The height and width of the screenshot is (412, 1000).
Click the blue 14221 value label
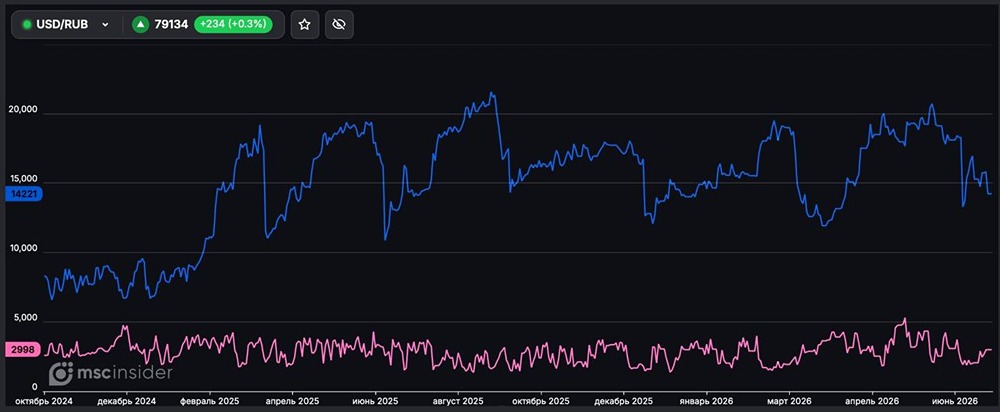(x=23, y=195)
